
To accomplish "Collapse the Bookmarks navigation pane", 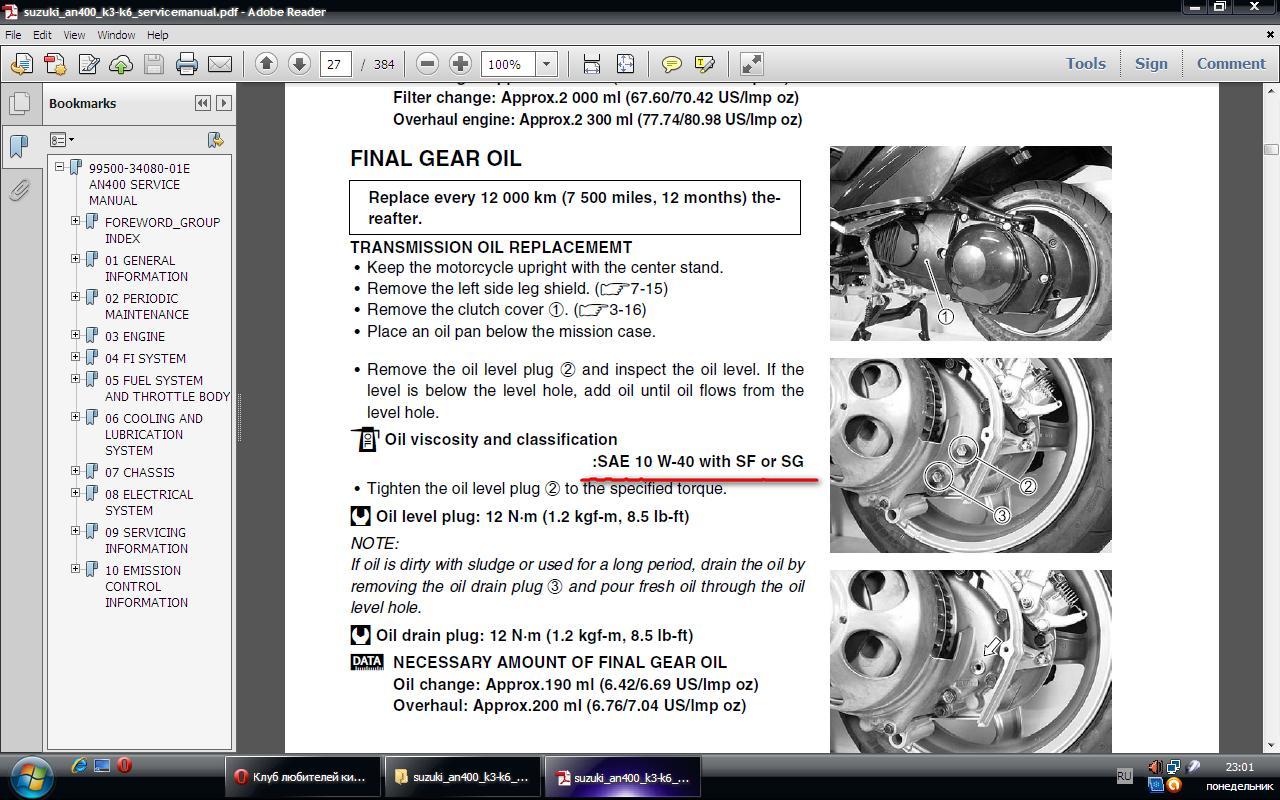I will (203, 103).
